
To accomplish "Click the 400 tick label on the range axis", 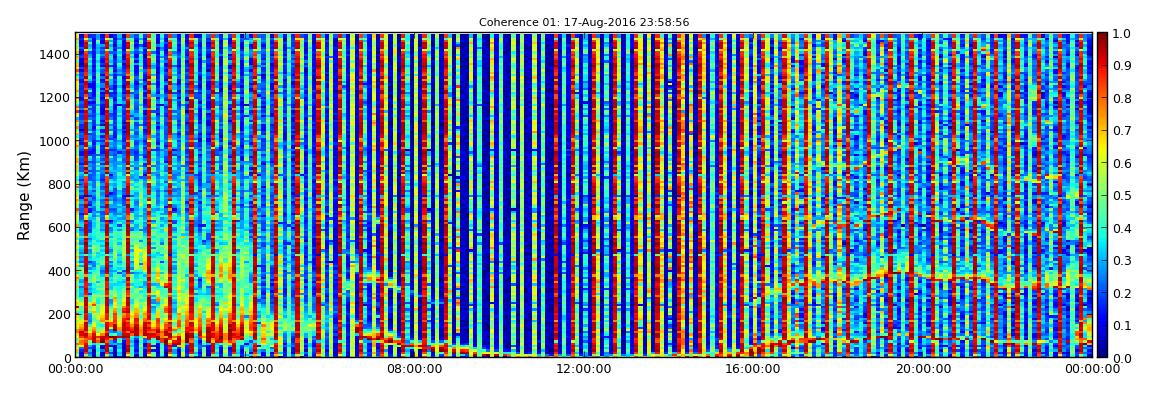I will click(59, 271).
